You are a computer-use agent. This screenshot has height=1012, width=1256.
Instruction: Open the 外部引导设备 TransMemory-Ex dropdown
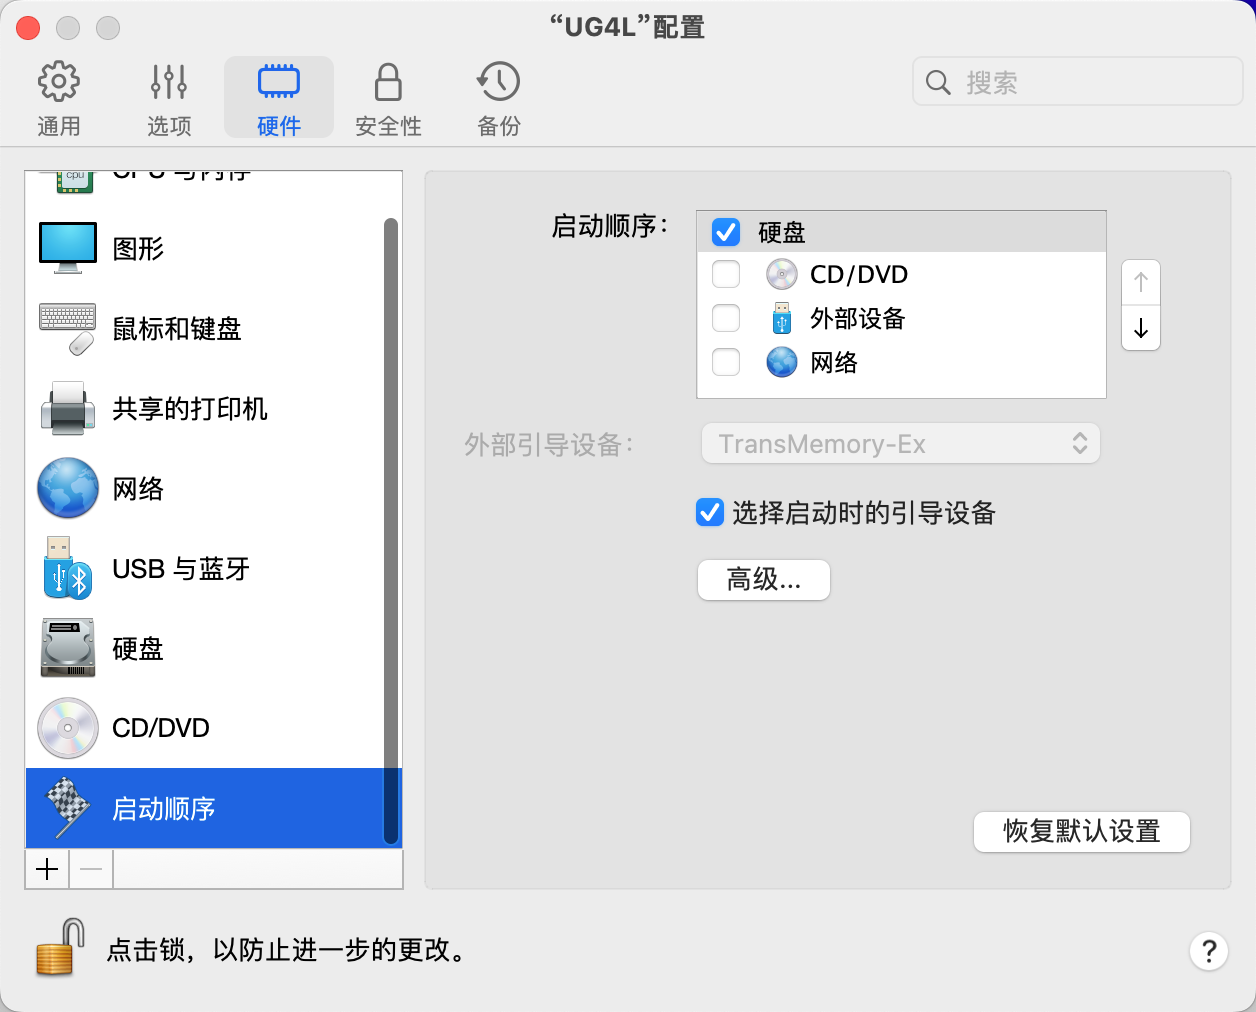point(900,444)
